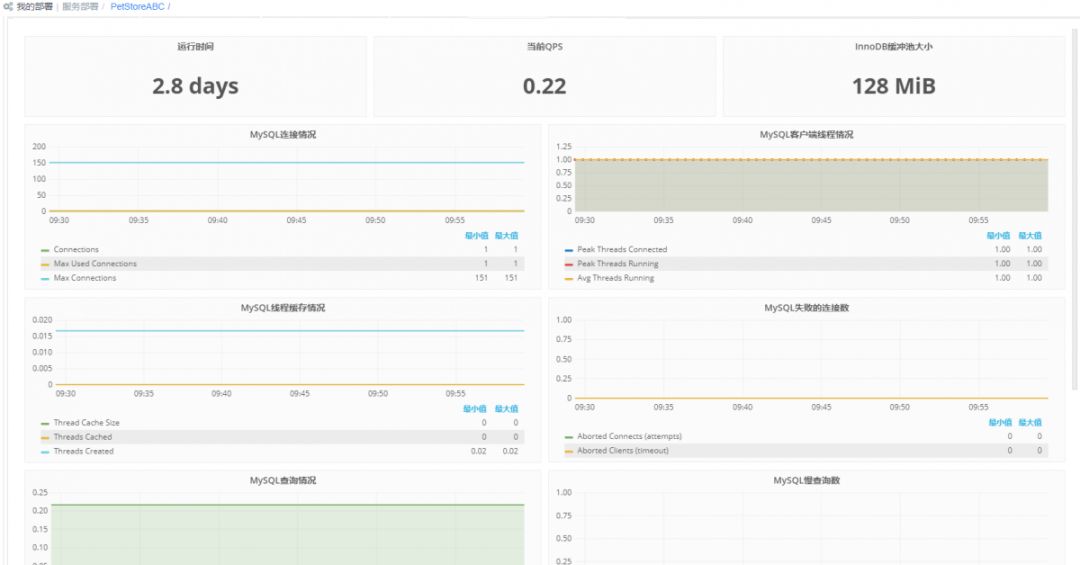Click Max Used Connections orange swatch
This screenshot has width=1080, height=565.
pos(45,265)
